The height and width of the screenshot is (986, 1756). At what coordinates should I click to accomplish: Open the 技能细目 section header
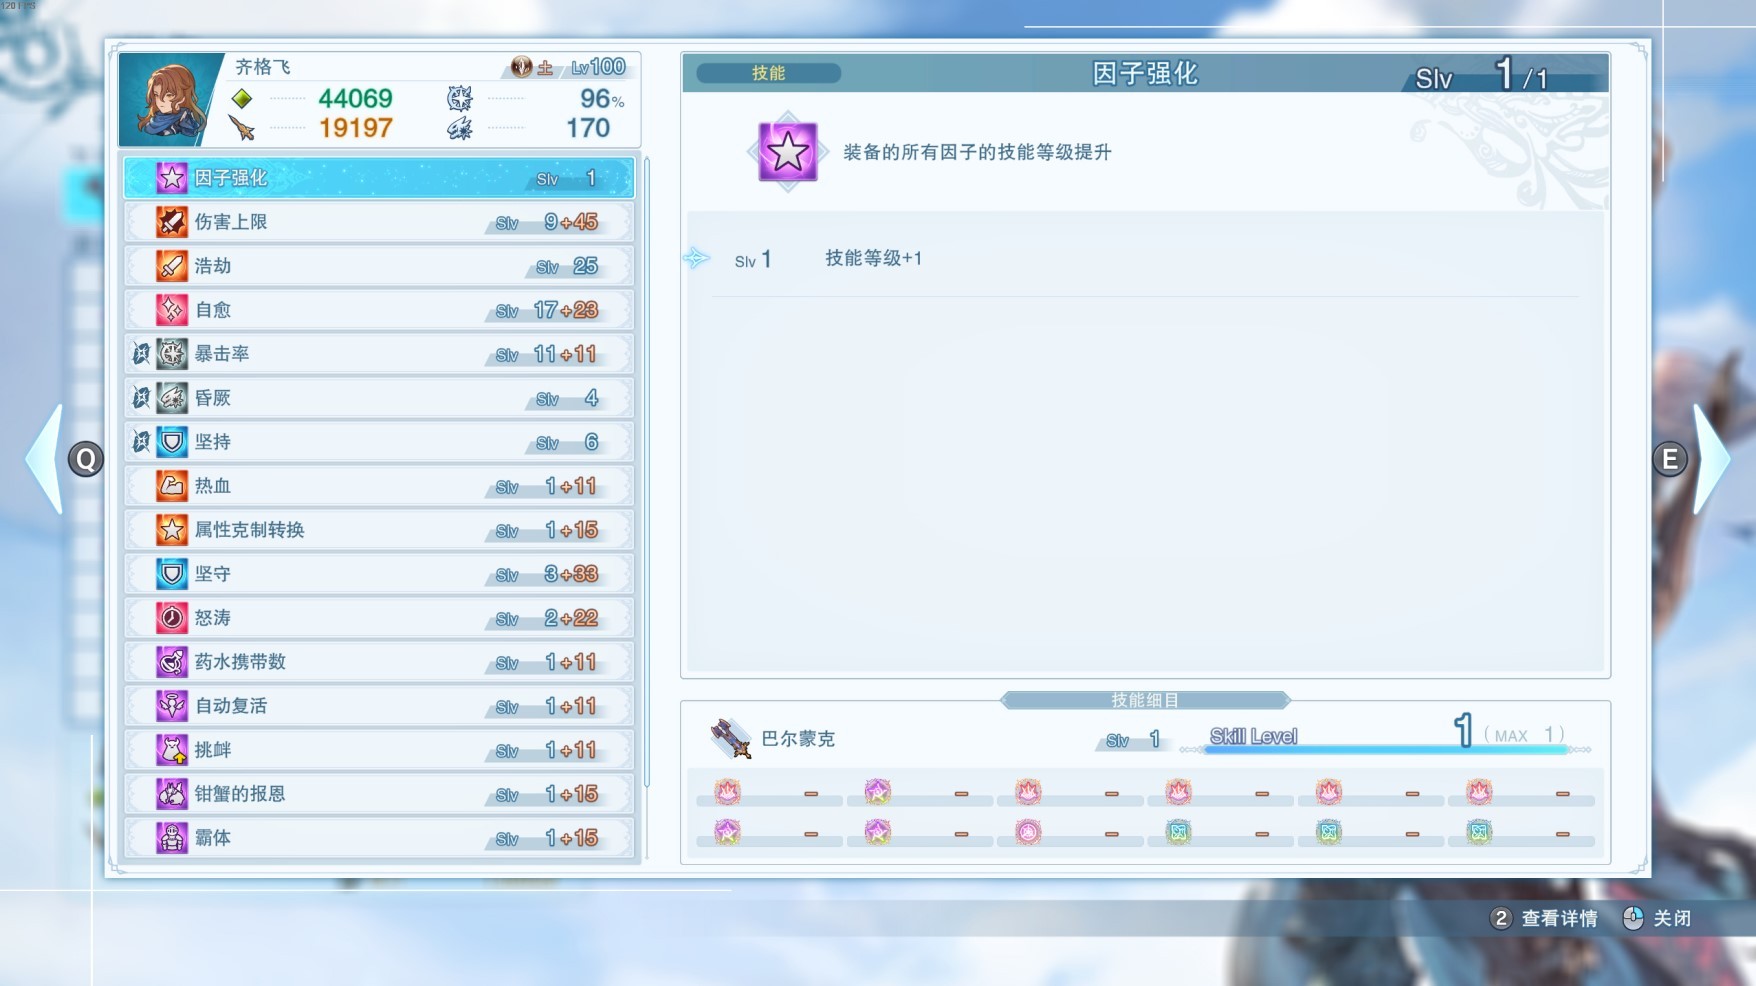(x=1145, y=700)
